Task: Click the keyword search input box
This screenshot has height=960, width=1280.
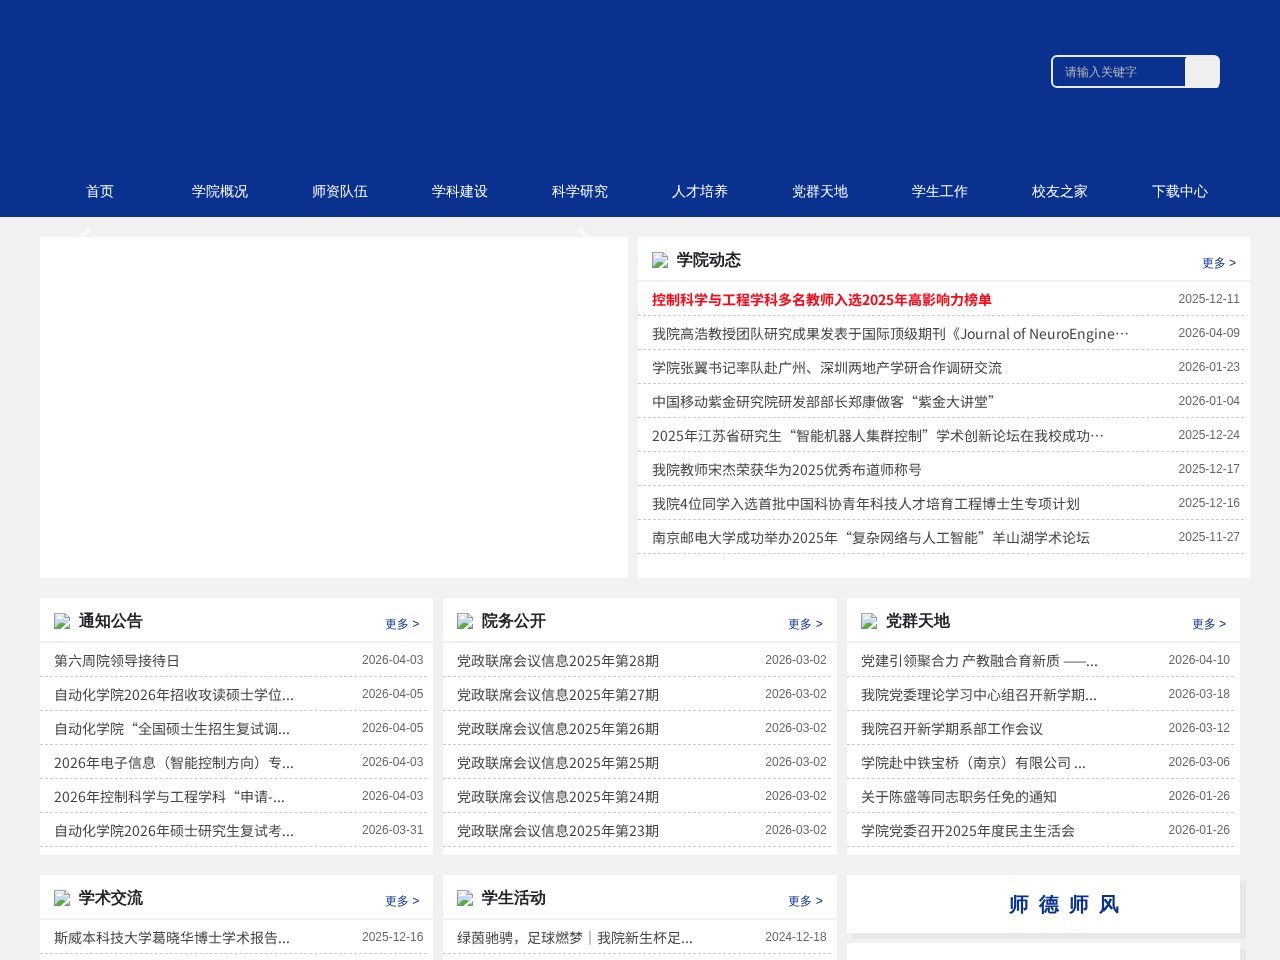Action: [1119, 71]
